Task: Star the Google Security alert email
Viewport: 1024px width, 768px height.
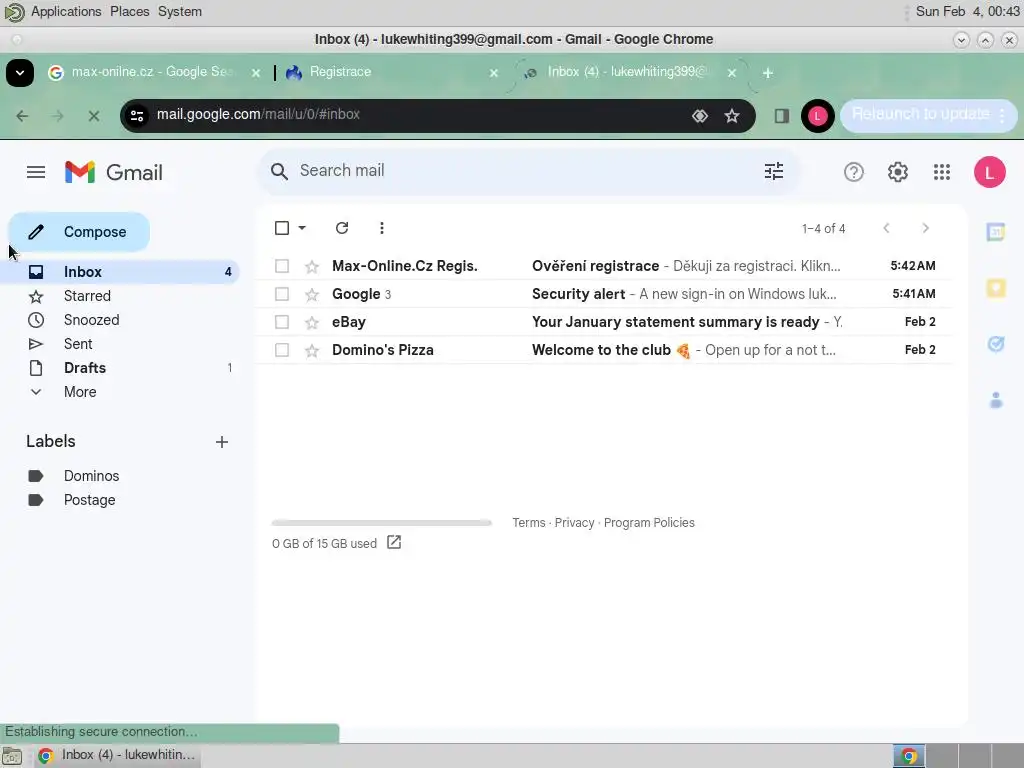Action: pos(312,295)
